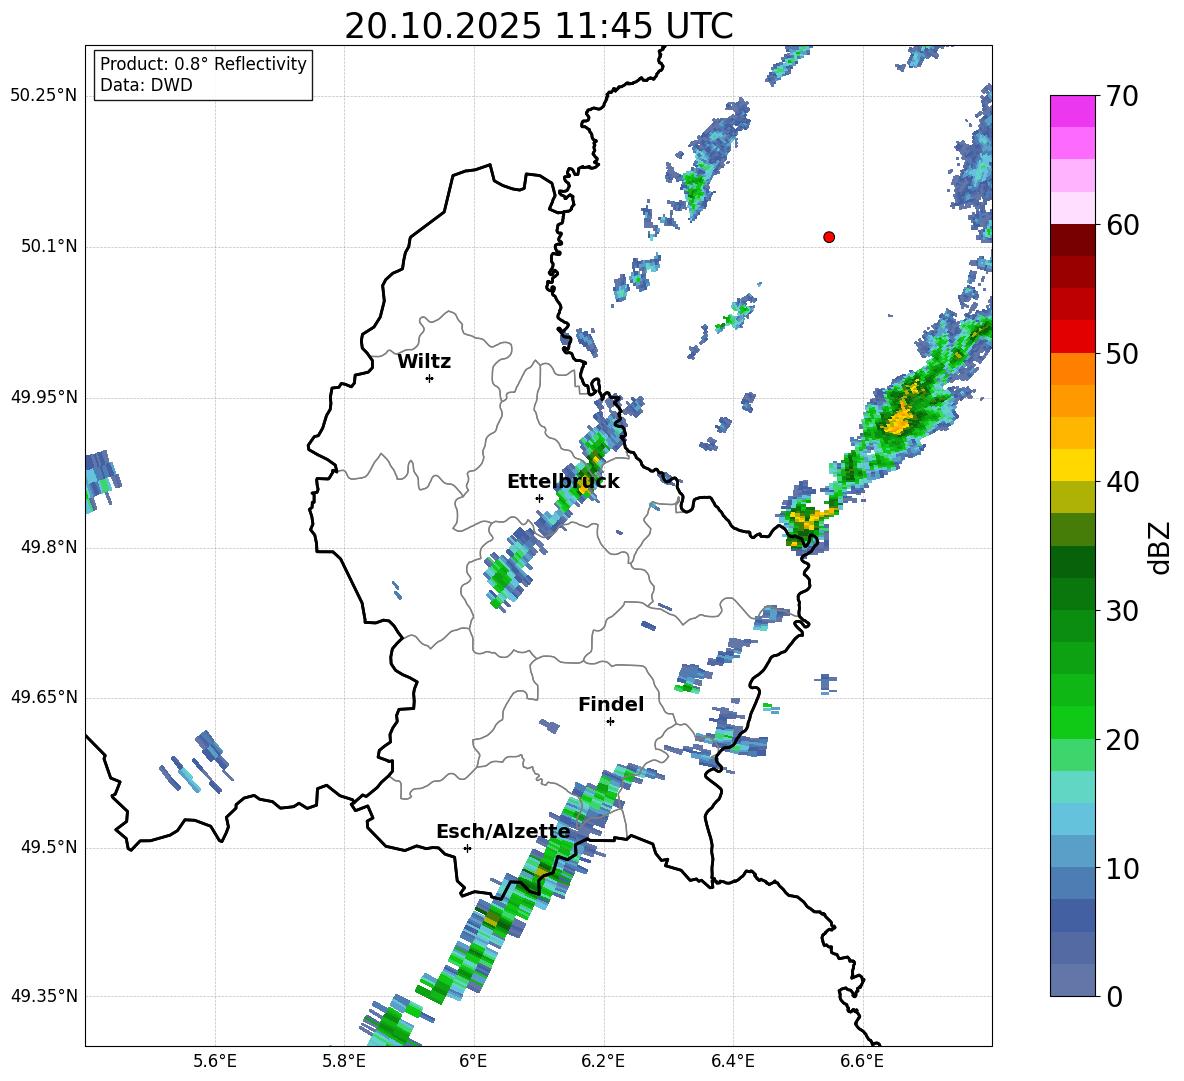Click the 5.8°E longitude label
The width and height of the screenshot is (1184, 1081).
tap(344, 1061)
